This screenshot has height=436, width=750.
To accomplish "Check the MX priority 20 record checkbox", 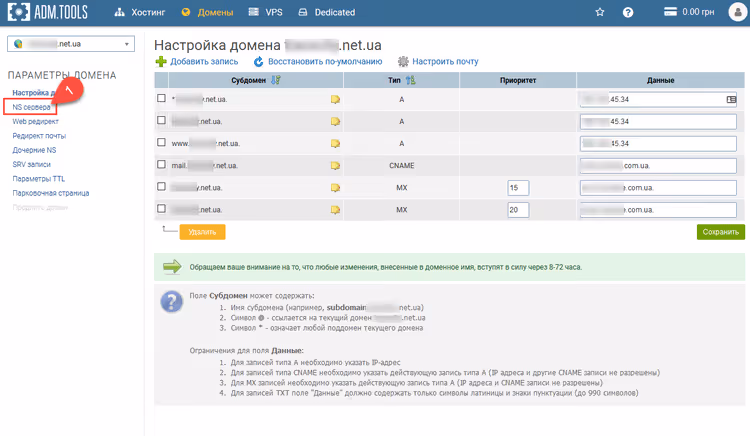I will click(x=162, y=208).
